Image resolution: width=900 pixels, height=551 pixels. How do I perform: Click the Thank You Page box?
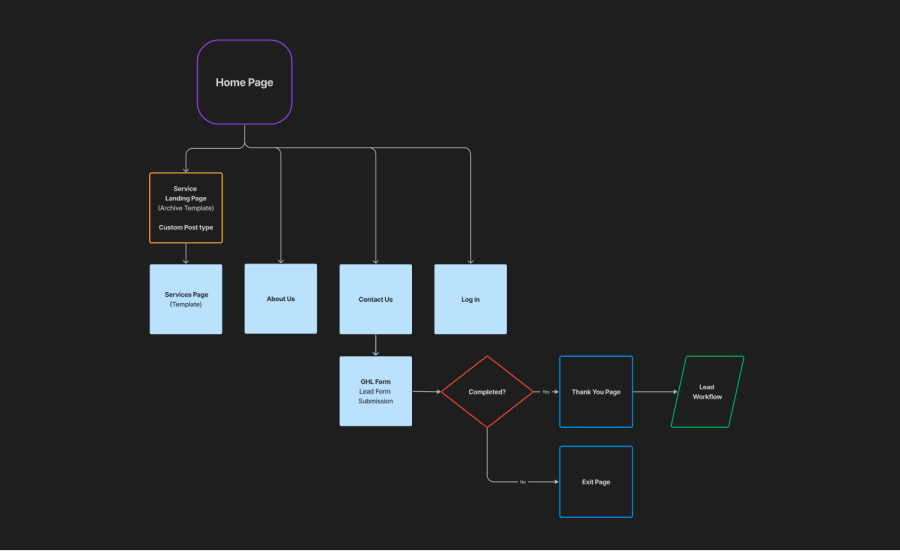[596, 391]
